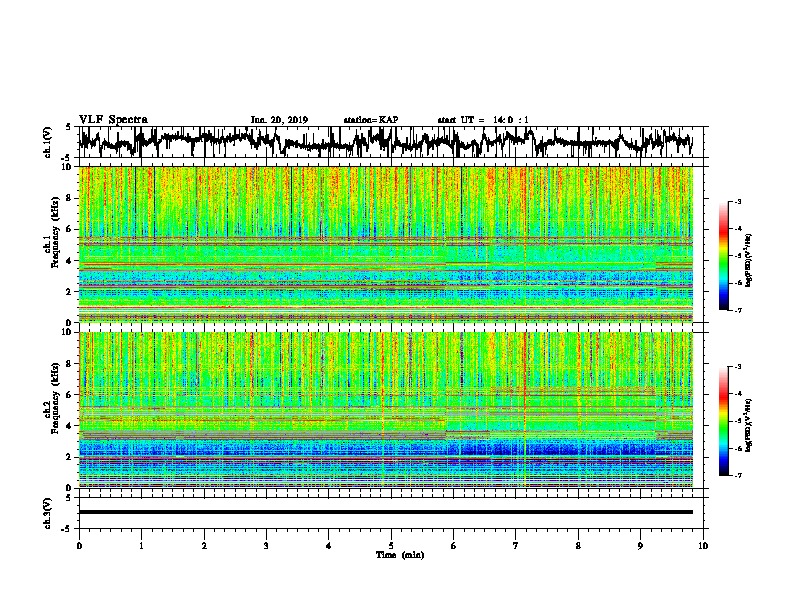Screen dimensions: 792x612
Task: Click the ch.2 colorbar 'log(PSD)' label
Action: (x=749, y=425)
